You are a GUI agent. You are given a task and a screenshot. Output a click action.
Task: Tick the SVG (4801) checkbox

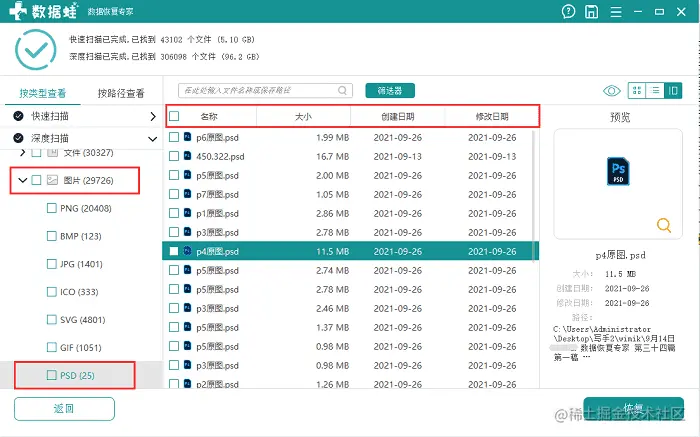tap(52, 320)
